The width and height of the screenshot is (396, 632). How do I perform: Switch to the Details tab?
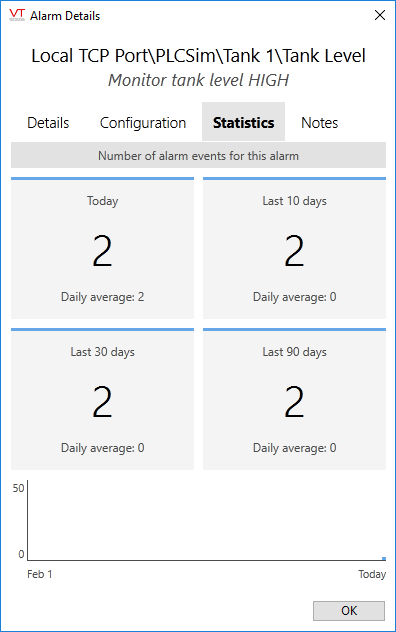click(x=48, y=123)
